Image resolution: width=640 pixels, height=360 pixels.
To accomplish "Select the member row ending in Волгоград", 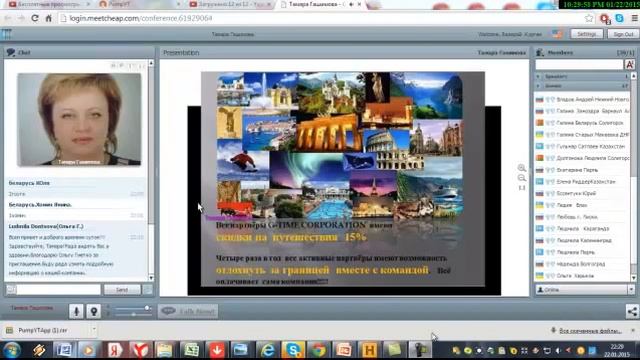I will click(x=582, y=264).
